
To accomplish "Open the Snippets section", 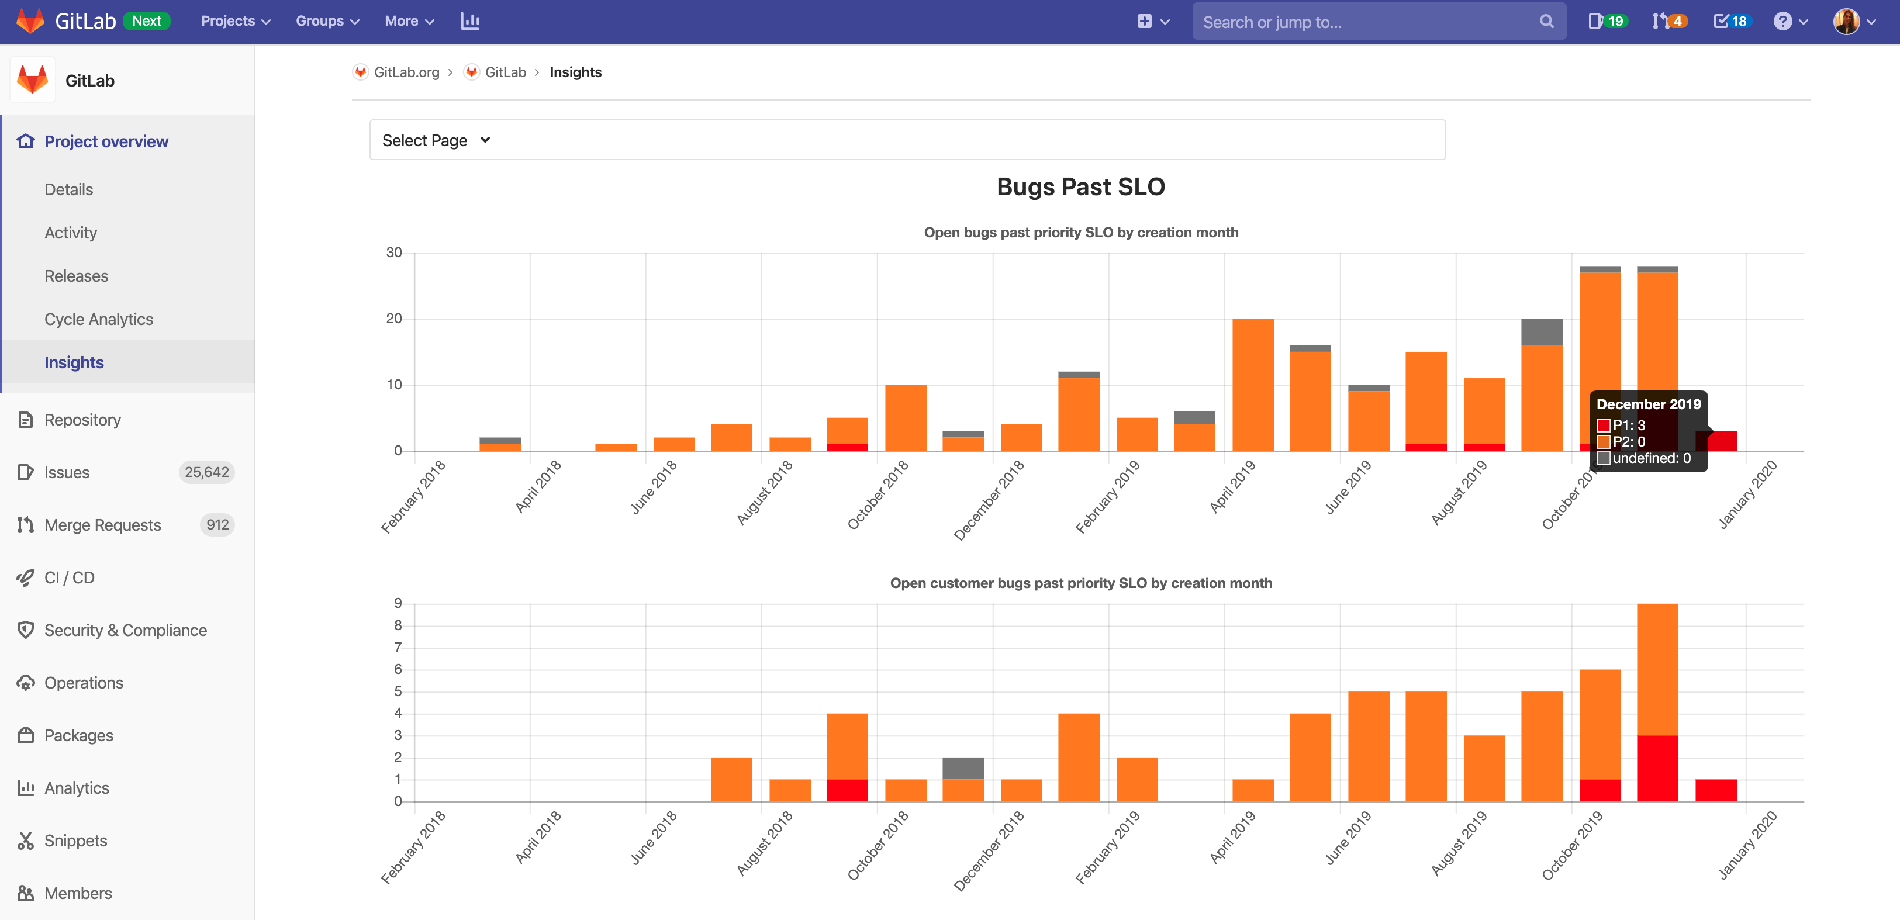I will click(75, 840).
